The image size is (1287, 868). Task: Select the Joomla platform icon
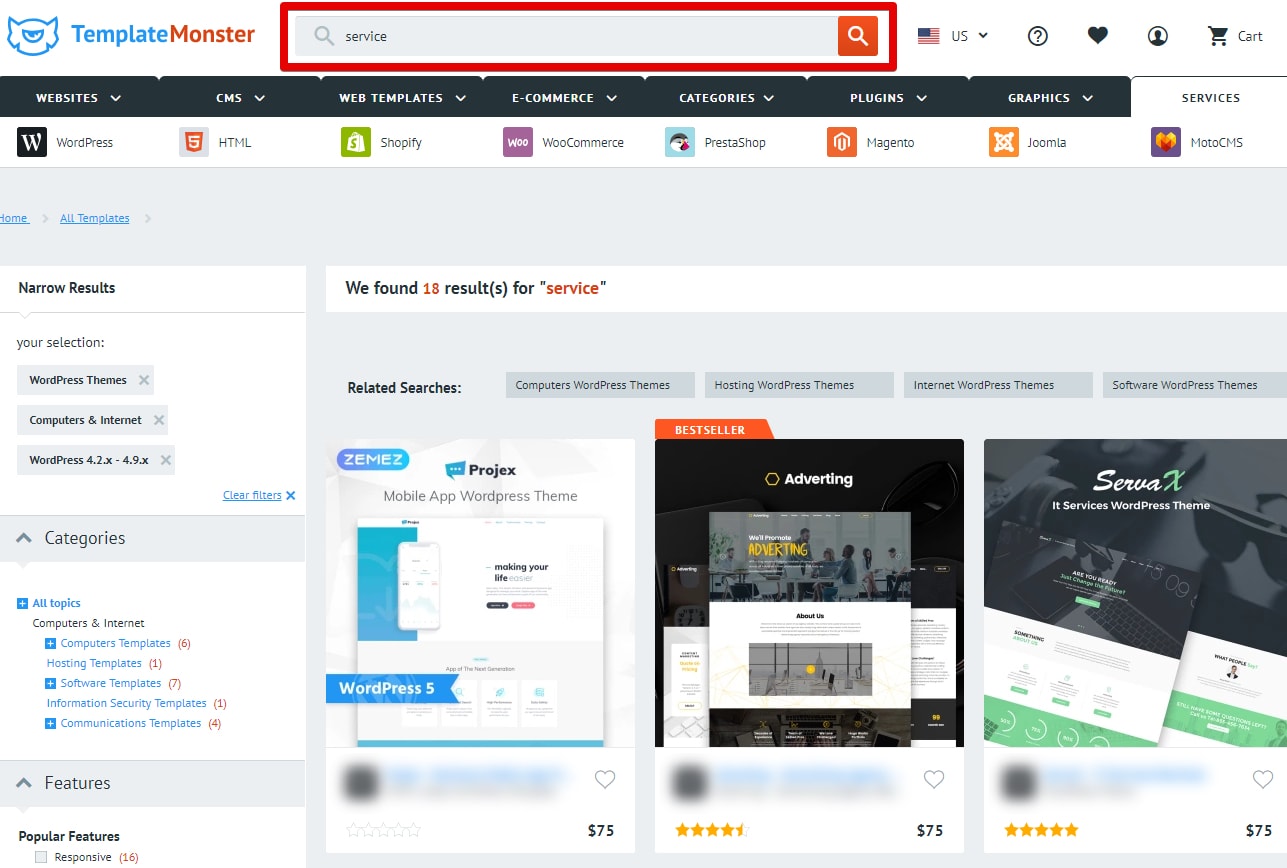(x=1004, y=142)
